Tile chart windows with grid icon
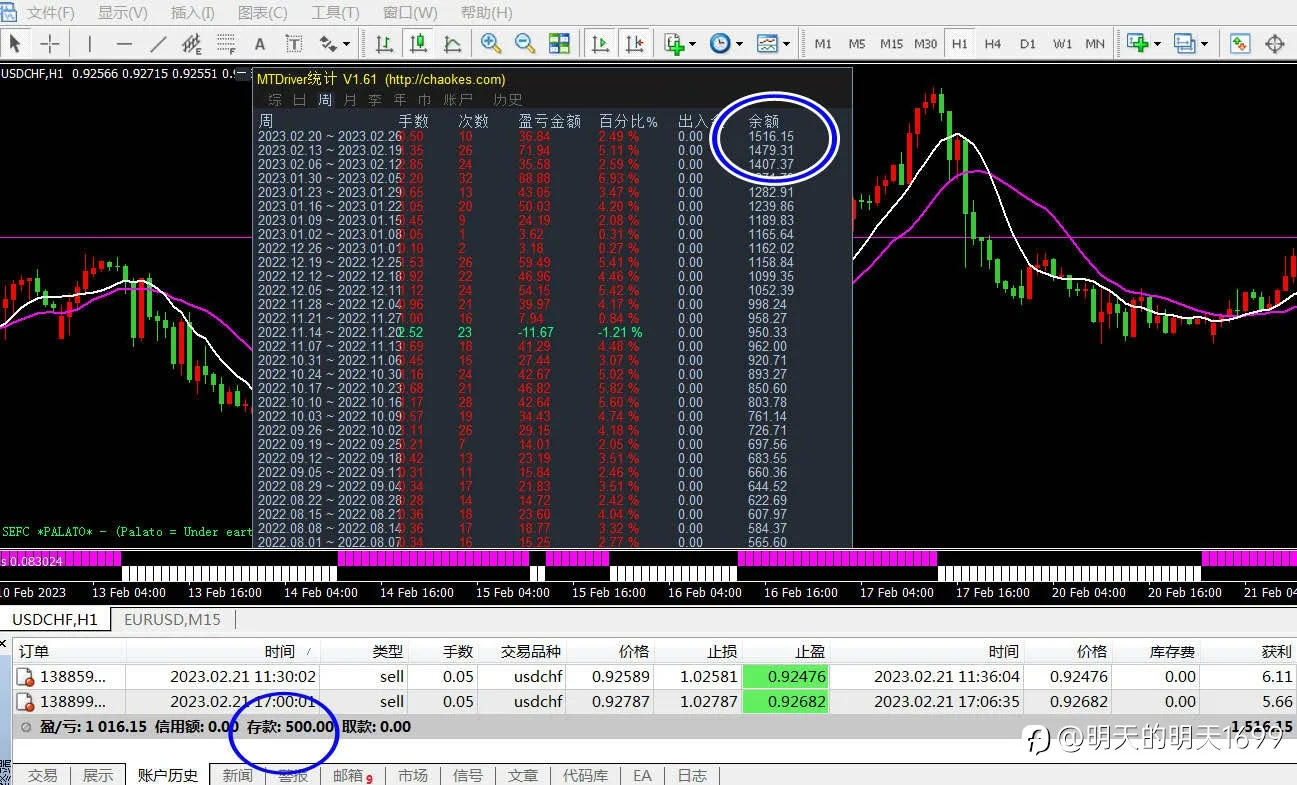Screen dimensions: 1297x785 coord(559,44)
